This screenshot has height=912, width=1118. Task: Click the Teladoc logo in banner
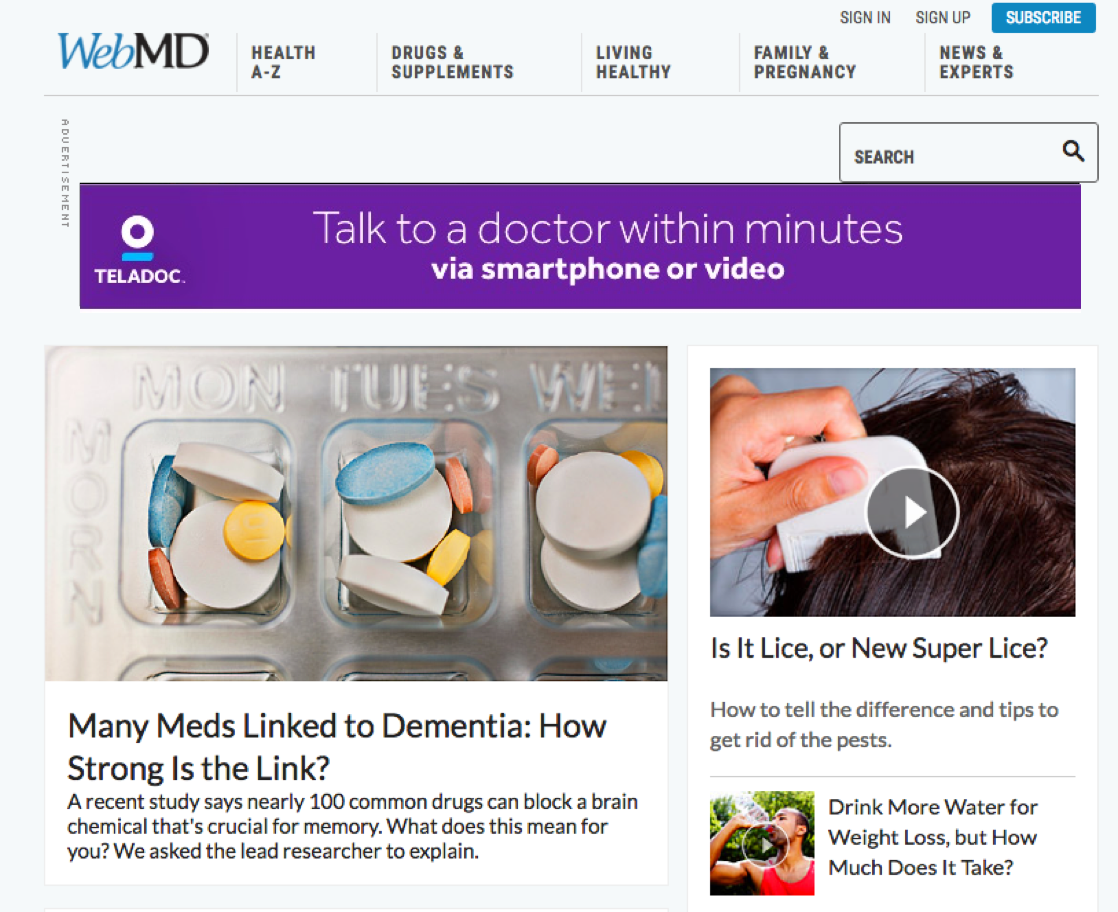(138, 250)
